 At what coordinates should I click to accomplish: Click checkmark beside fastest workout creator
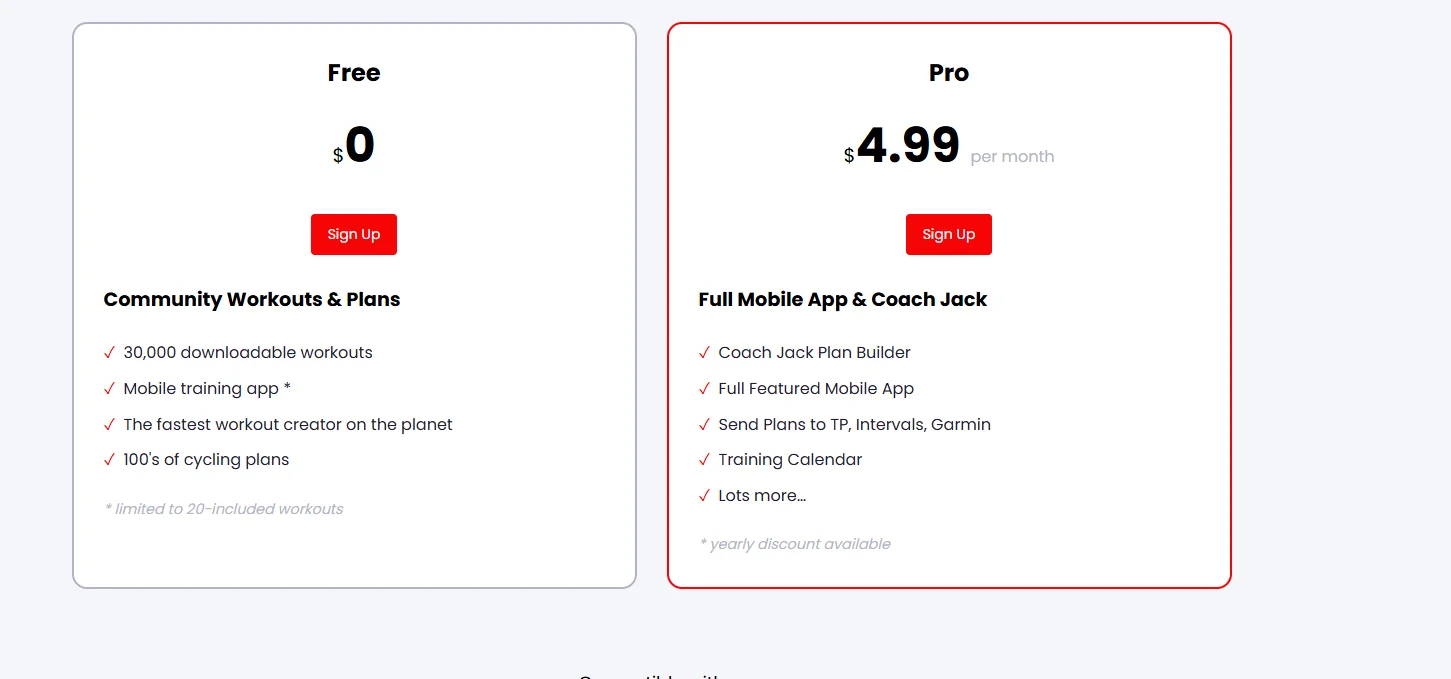point(110,425)
